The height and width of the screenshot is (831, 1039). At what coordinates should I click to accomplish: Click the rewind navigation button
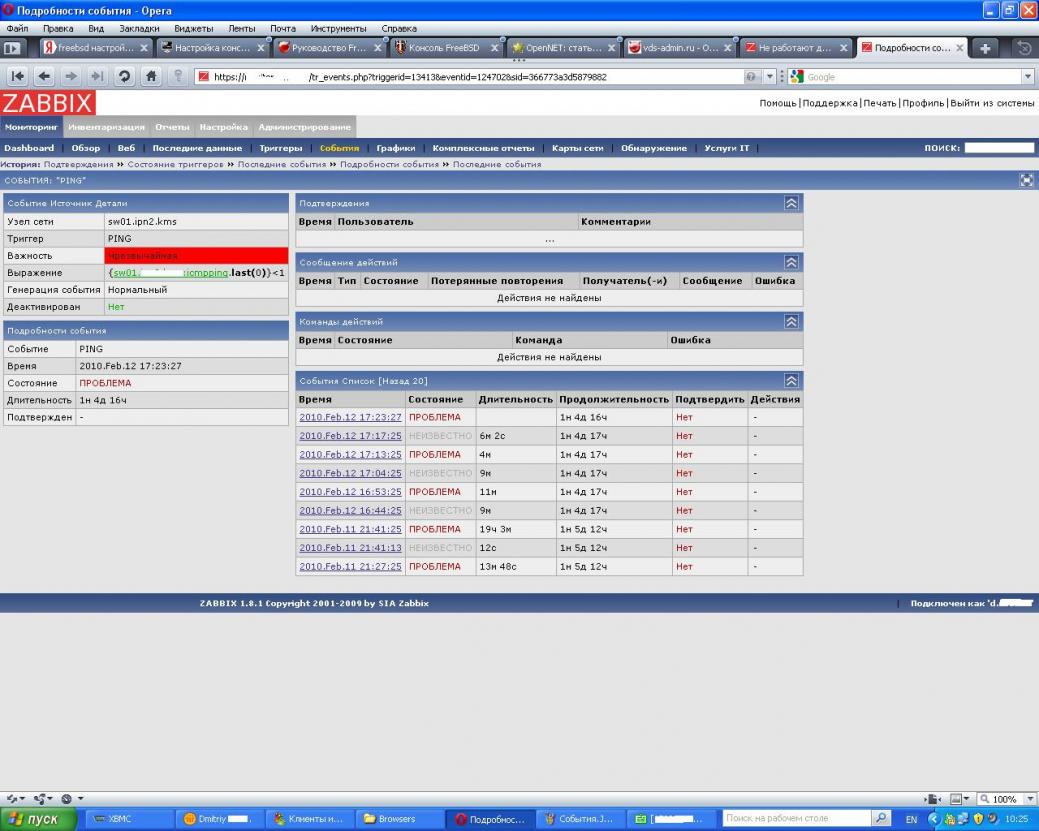[x=18, y=77]
